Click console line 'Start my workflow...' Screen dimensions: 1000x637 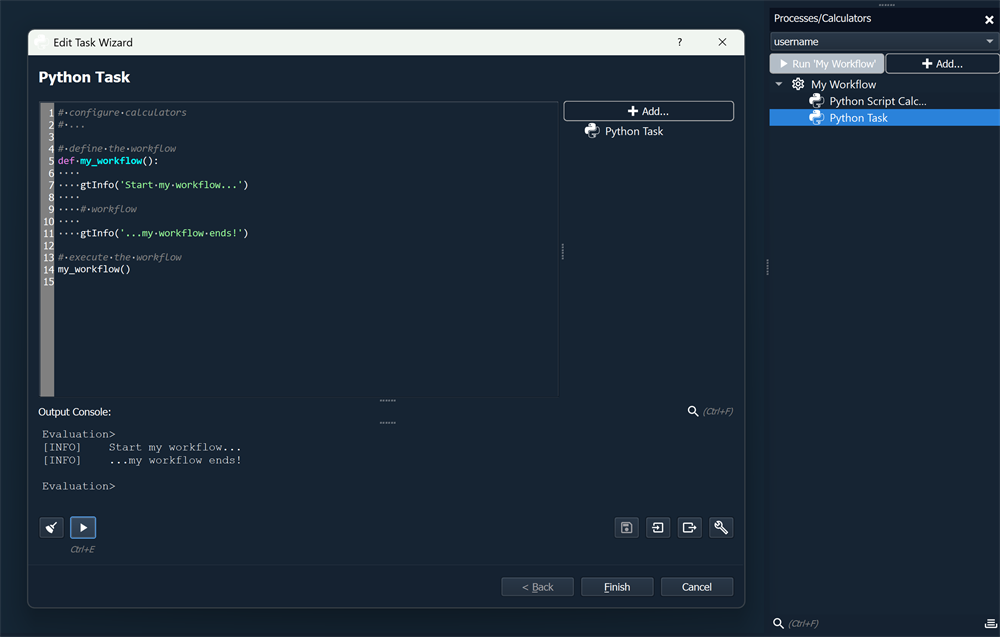click(x=175, y=447)
